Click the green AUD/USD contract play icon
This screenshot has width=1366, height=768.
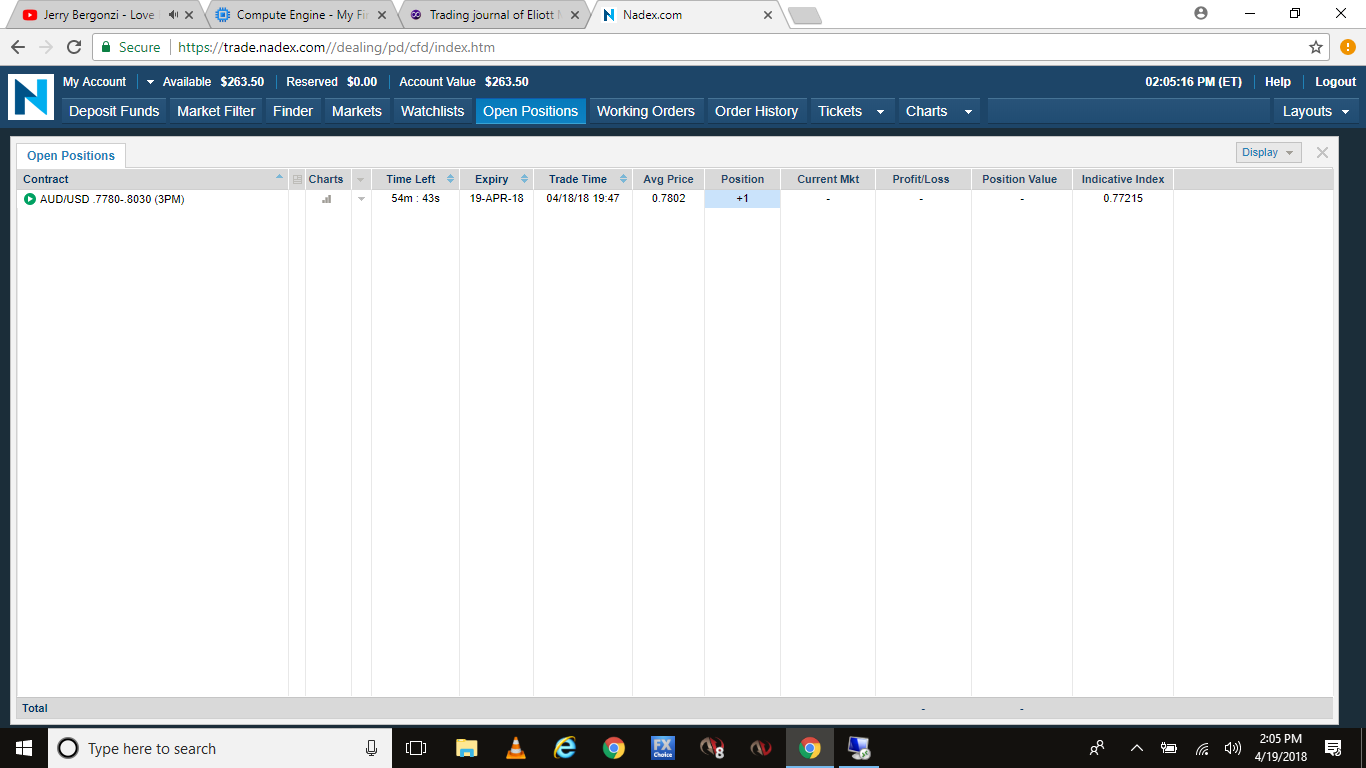click(30, 199)
